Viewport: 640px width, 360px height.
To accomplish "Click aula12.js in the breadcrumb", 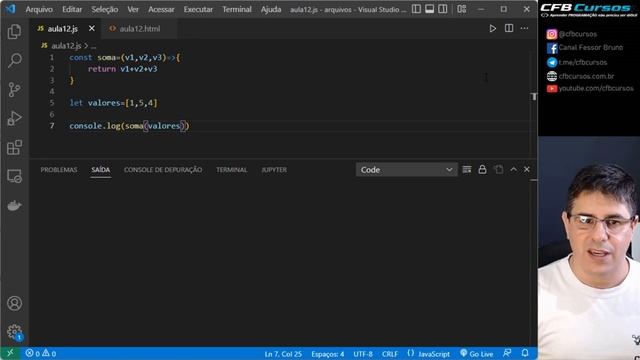I will pos(66,46).
